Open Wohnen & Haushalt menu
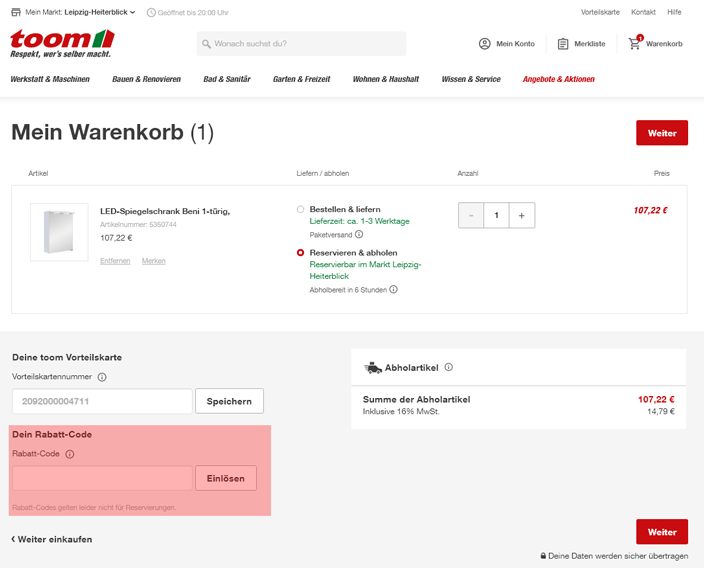Viewport: 704px width, 568px height. point(386,79)
